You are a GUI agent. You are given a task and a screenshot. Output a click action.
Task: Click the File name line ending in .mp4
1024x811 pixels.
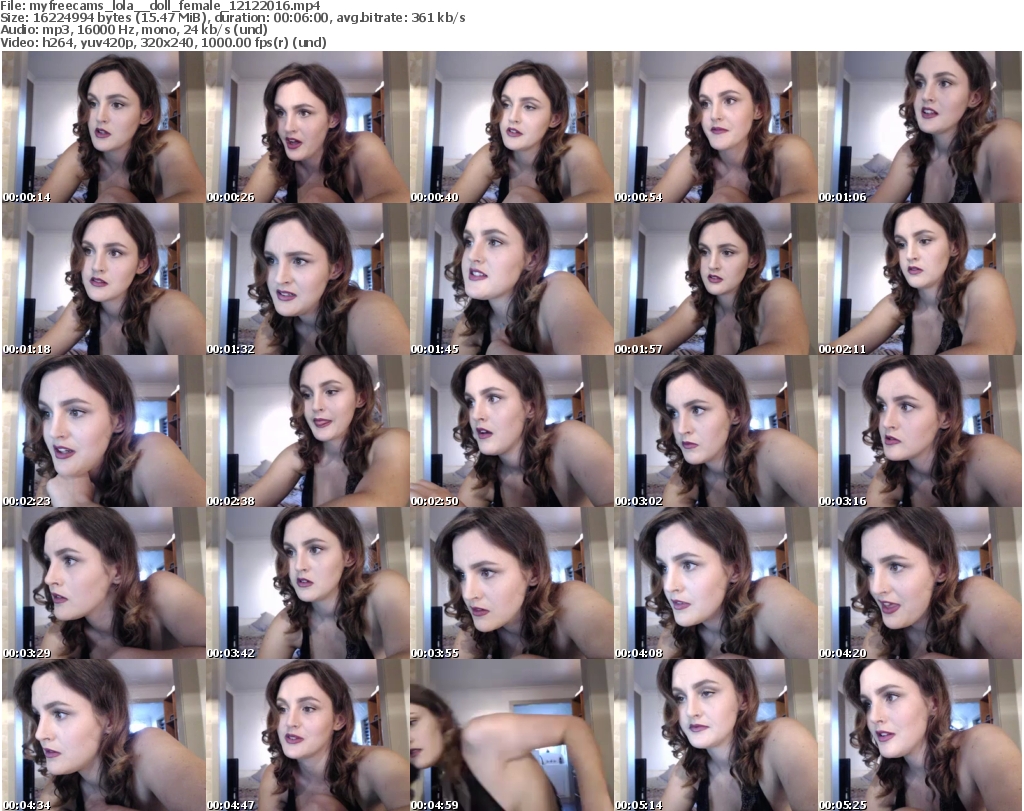161,6
